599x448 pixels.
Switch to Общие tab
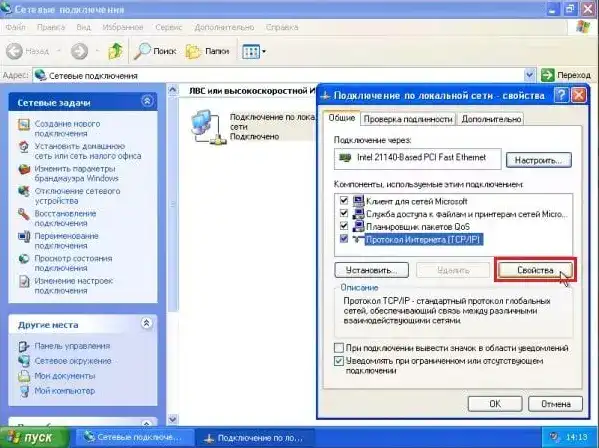(x=342, y=118)
